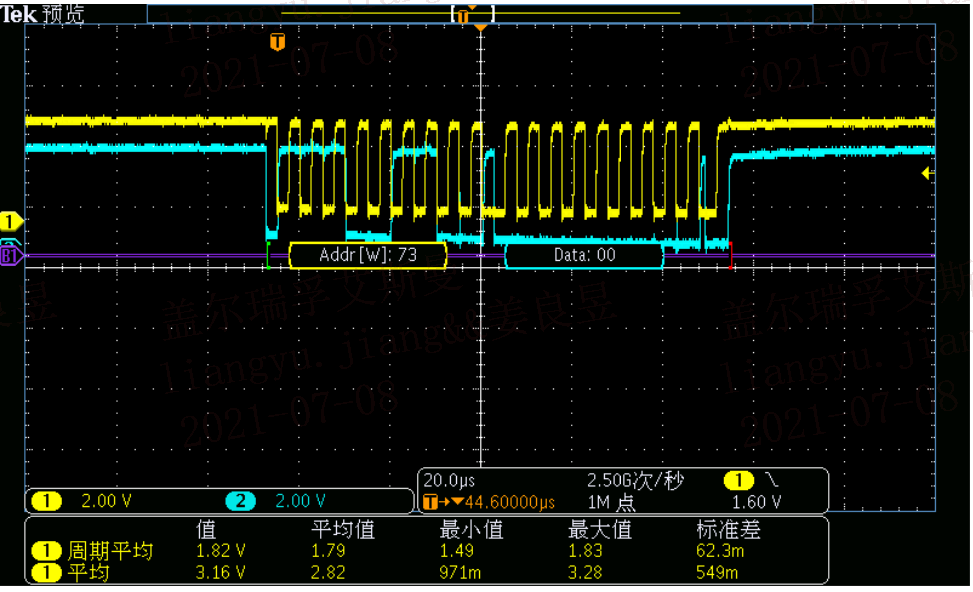Click the channel 2 scale badge 2.00 V
The height and width of the screenshot is (592, 973).
(276, 501)
